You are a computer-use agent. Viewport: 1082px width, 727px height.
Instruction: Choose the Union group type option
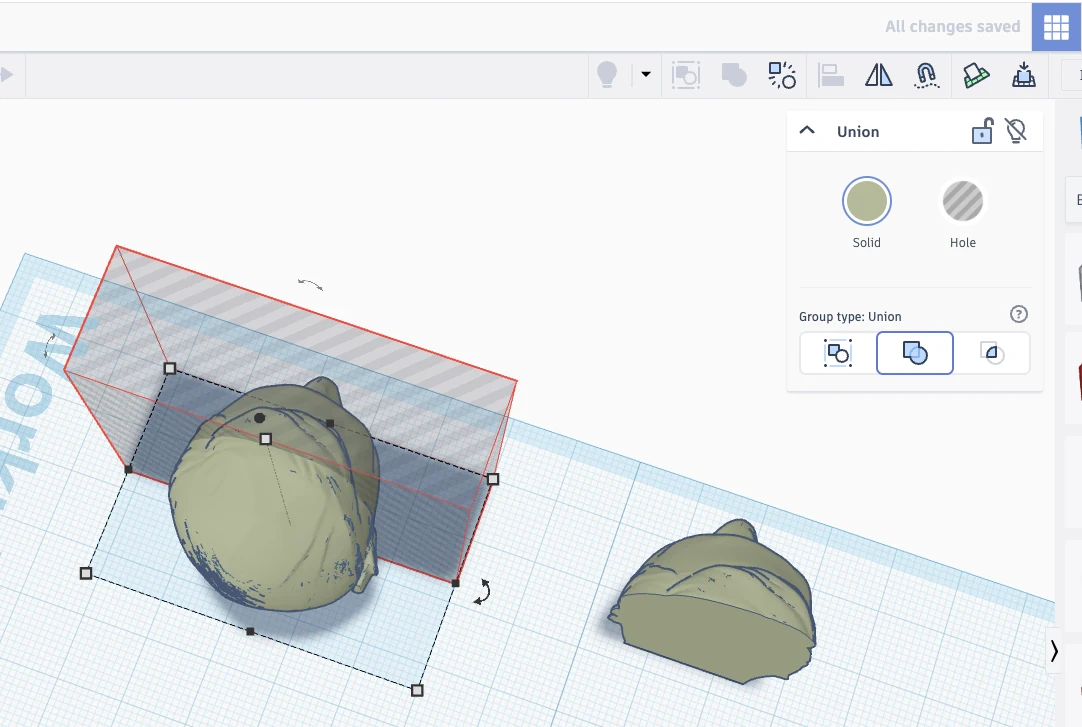click(x=915, y=353)
